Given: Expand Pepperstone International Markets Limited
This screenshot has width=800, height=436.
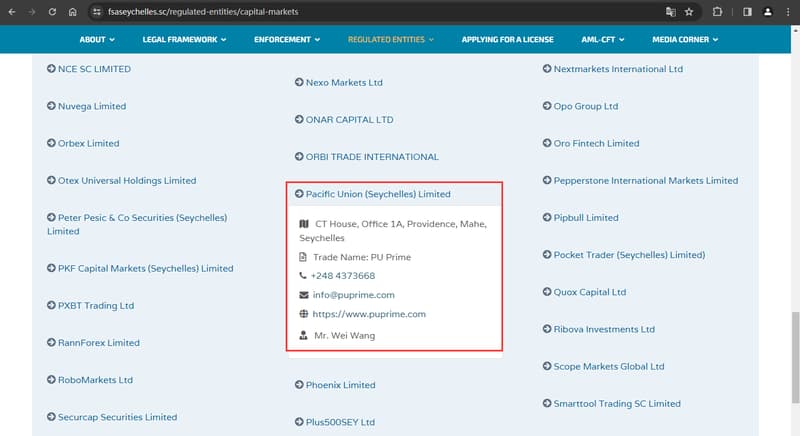Looking at the screenshot, I should click(x=640, y=181).
